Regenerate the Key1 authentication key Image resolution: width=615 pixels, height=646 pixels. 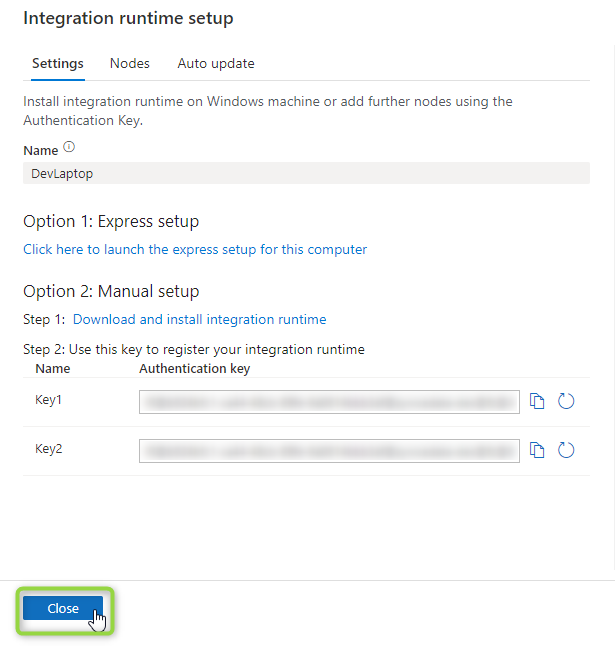pyautogui.click(x=566, y=401)
